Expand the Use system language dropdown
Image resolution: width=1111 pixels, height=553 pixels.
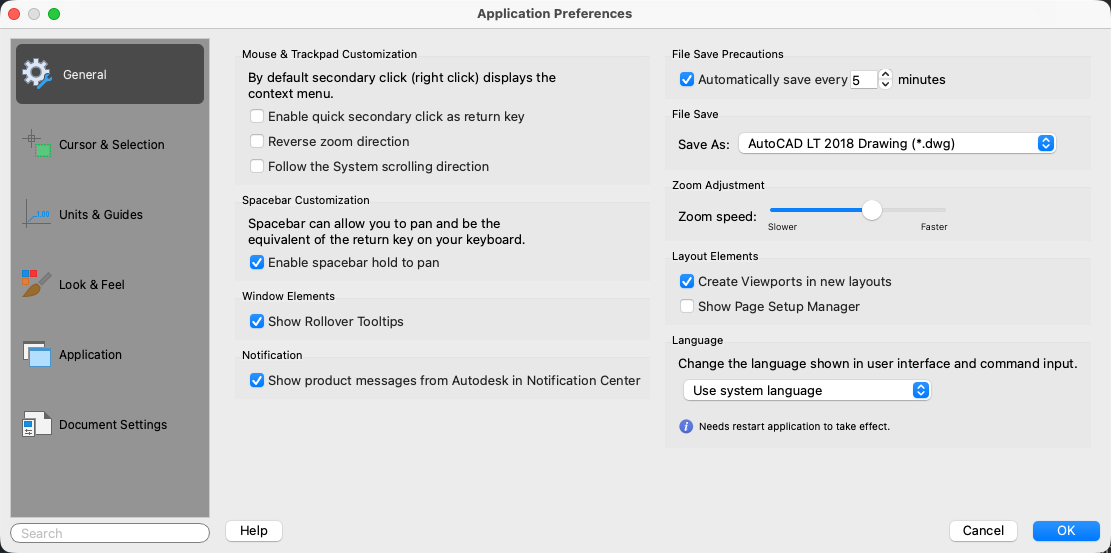tap(806, 390)
